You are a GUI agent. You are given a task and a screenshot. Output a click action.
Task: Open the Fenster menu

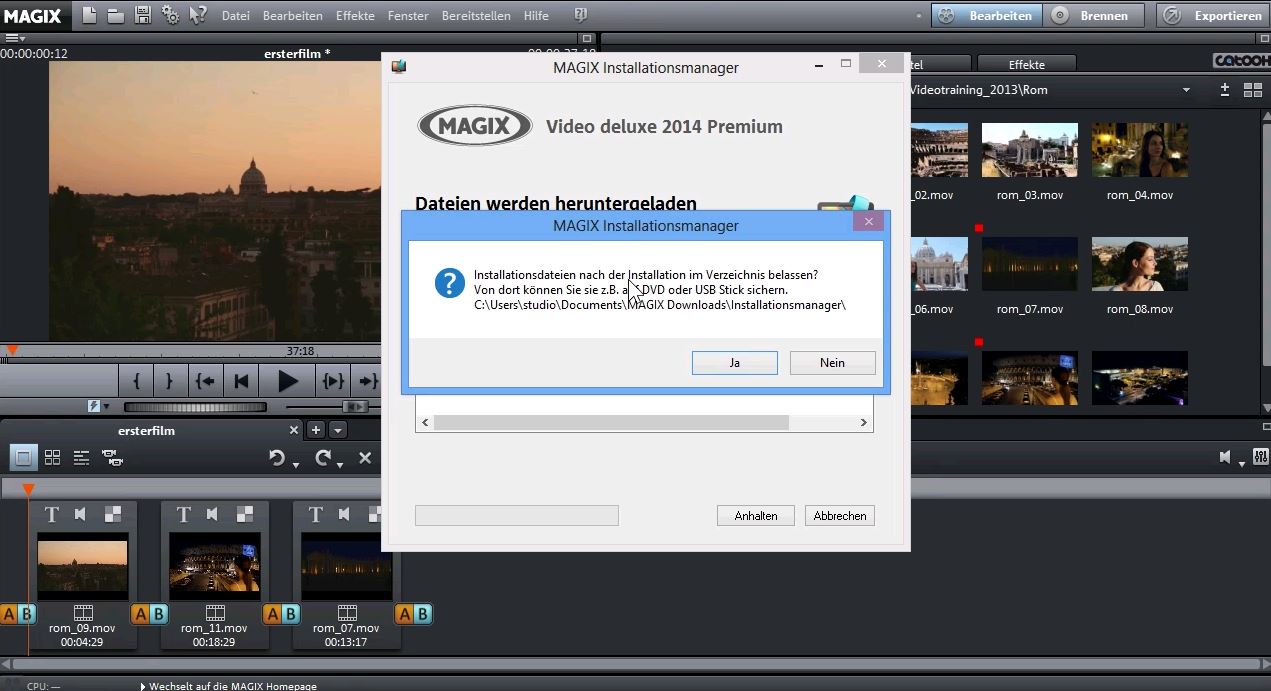point(407,16)
